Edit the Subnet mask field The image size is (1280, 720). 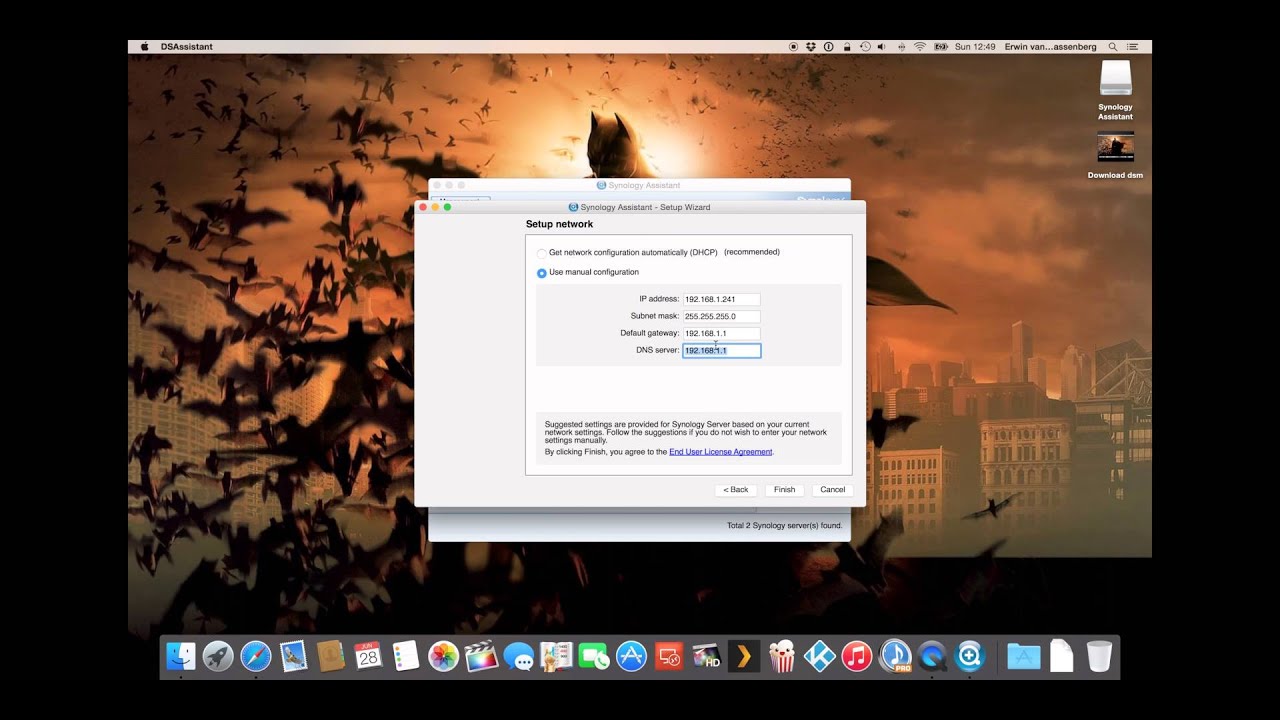pos(721,316)
